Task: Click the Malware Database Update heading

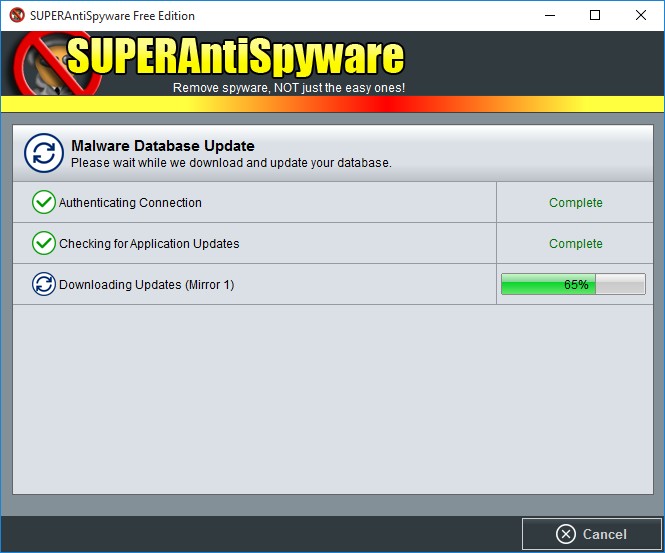Action: pos(163,146)
